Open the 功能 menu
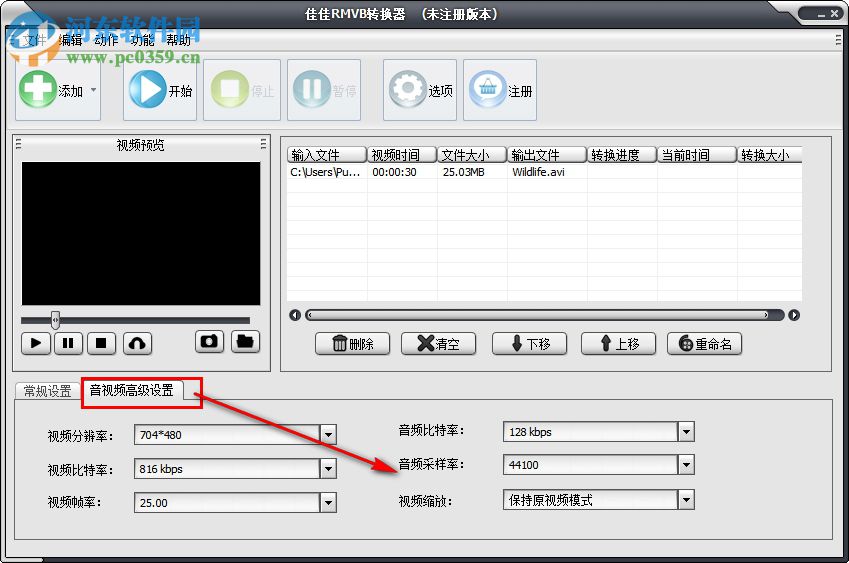849x563 pixels. click(142, 40)
